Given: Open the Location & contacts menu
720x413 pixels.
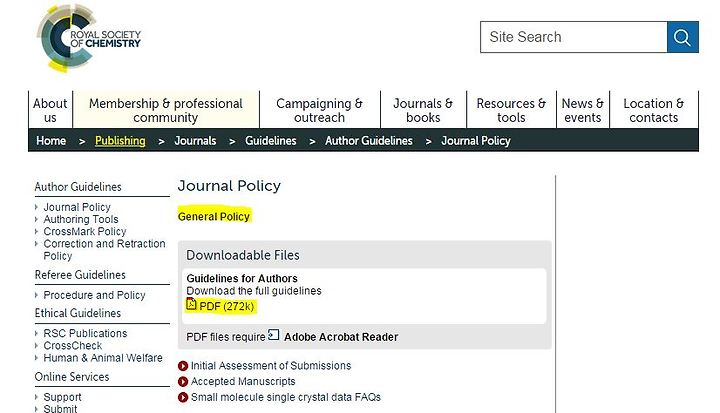Looking at the screenshot, I should coord(654,110).
